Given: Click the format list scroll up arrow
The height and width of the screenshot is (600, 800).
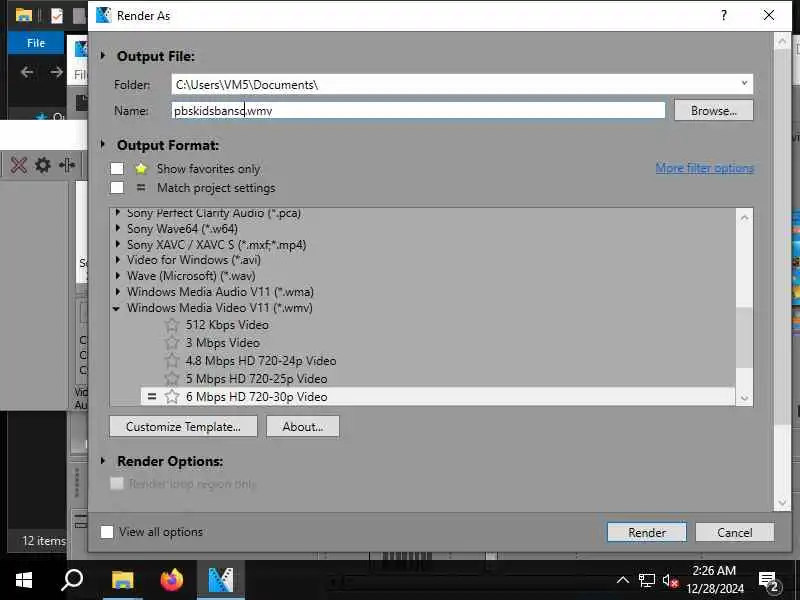Looking at the screenshot, I should point(744,217).
